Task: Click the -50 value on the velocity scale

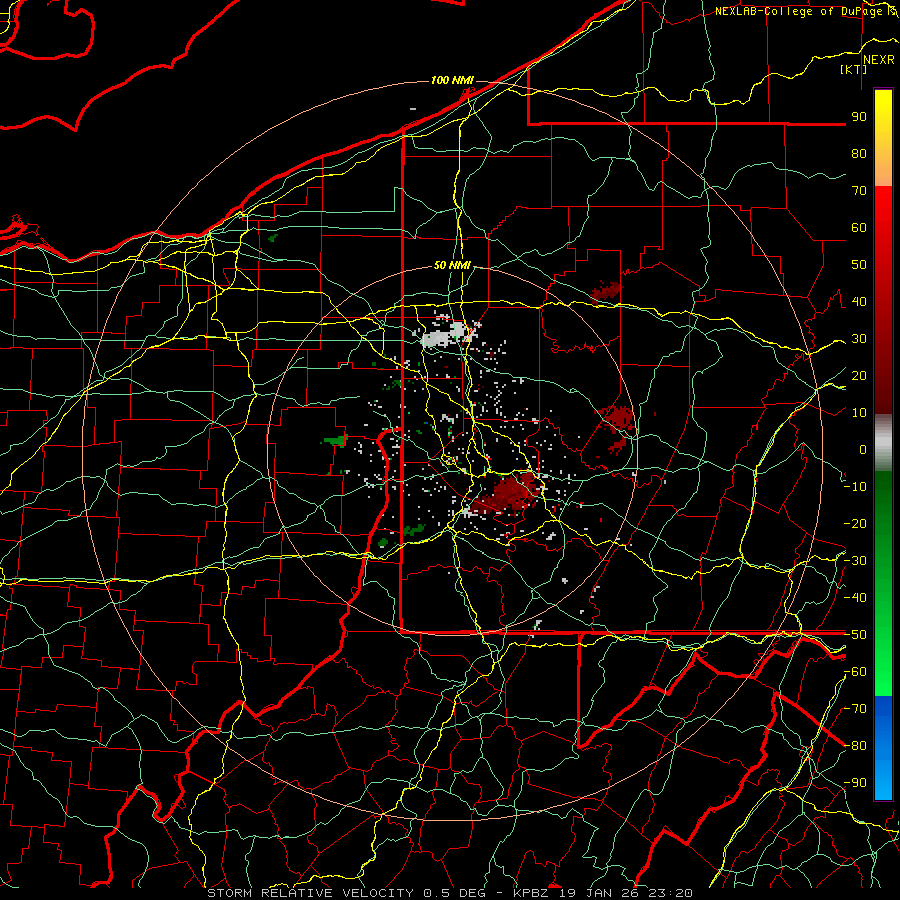Action: click(x=855, y=635)
